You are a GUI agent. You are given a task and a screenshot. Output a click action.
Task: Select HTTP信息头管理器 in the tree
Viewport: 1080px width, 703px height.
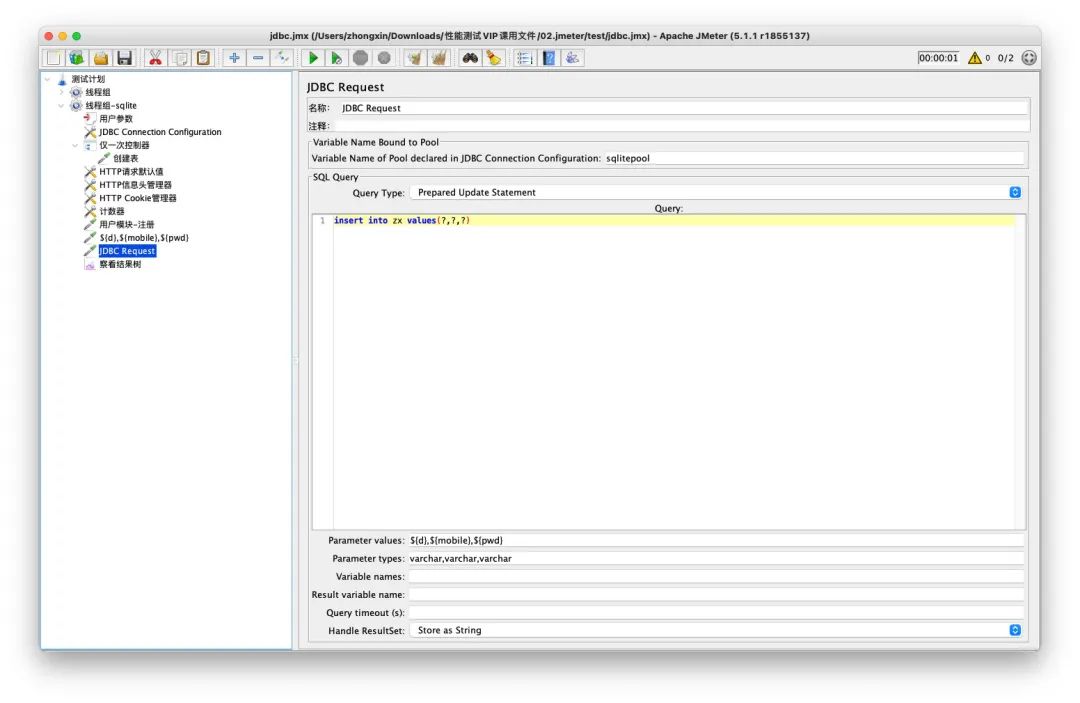click(135, 185)
